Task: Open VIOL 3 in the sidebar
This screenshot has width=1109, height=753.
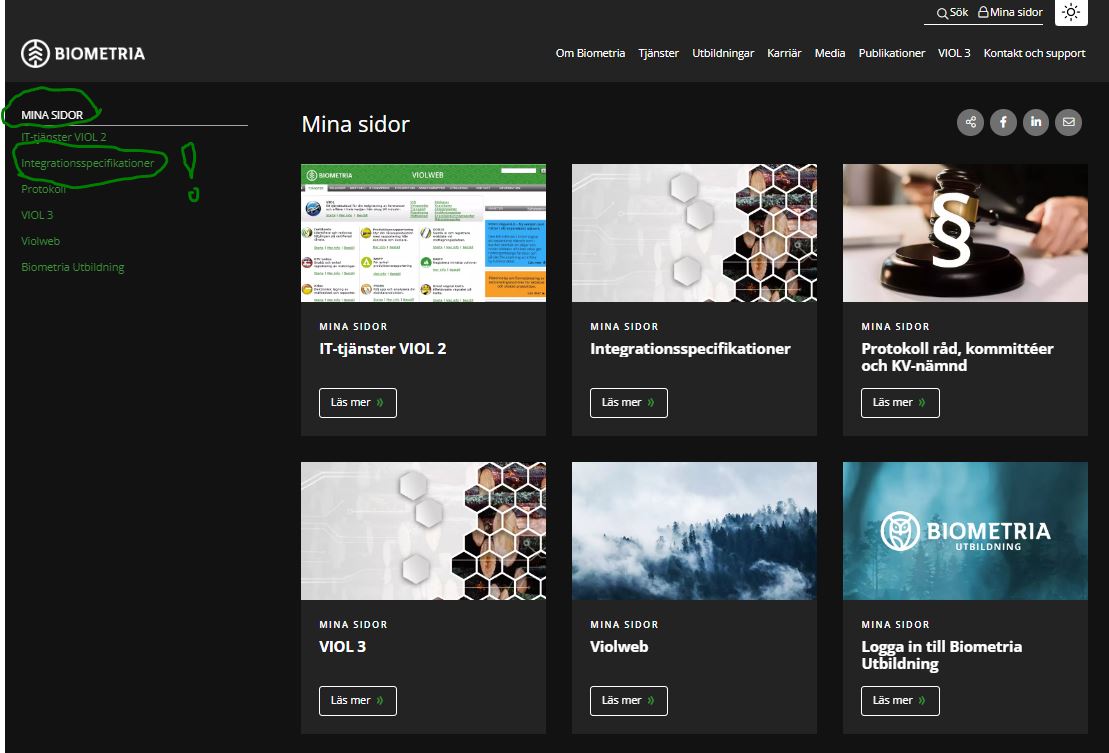Action: (x=37, y=215)
